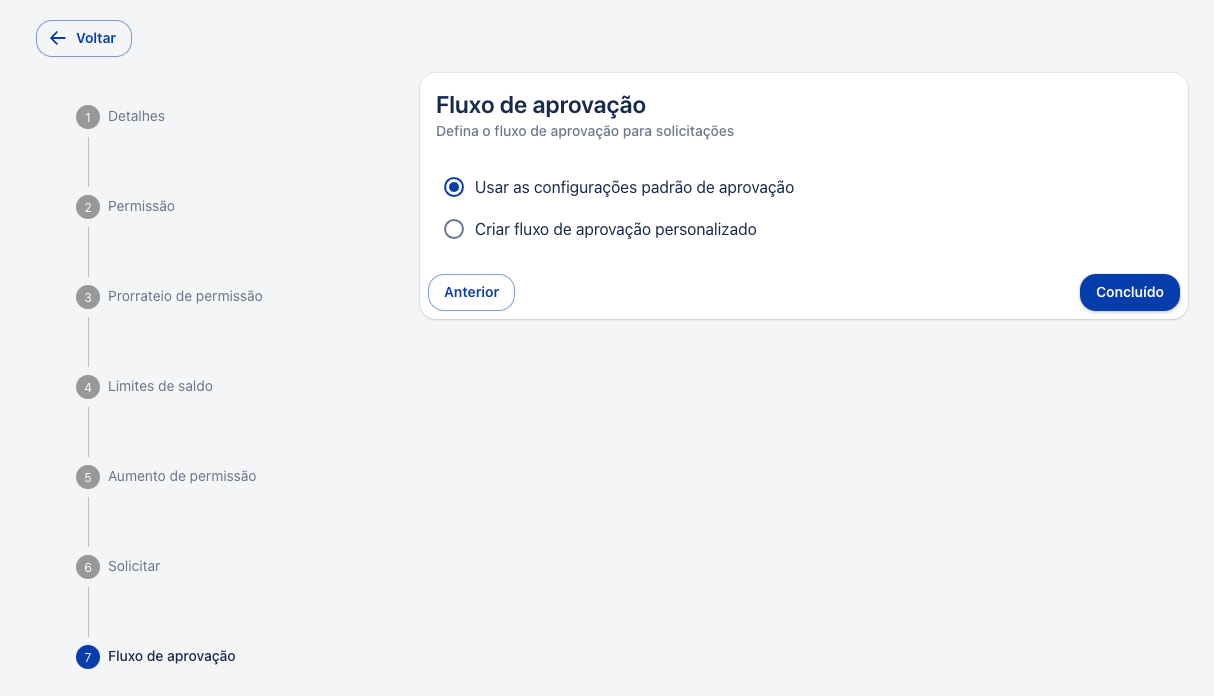The height and width of the screenshot is (696, 1214).
Task: Switch to Limites de saldo step
Action: pos(160,386)
